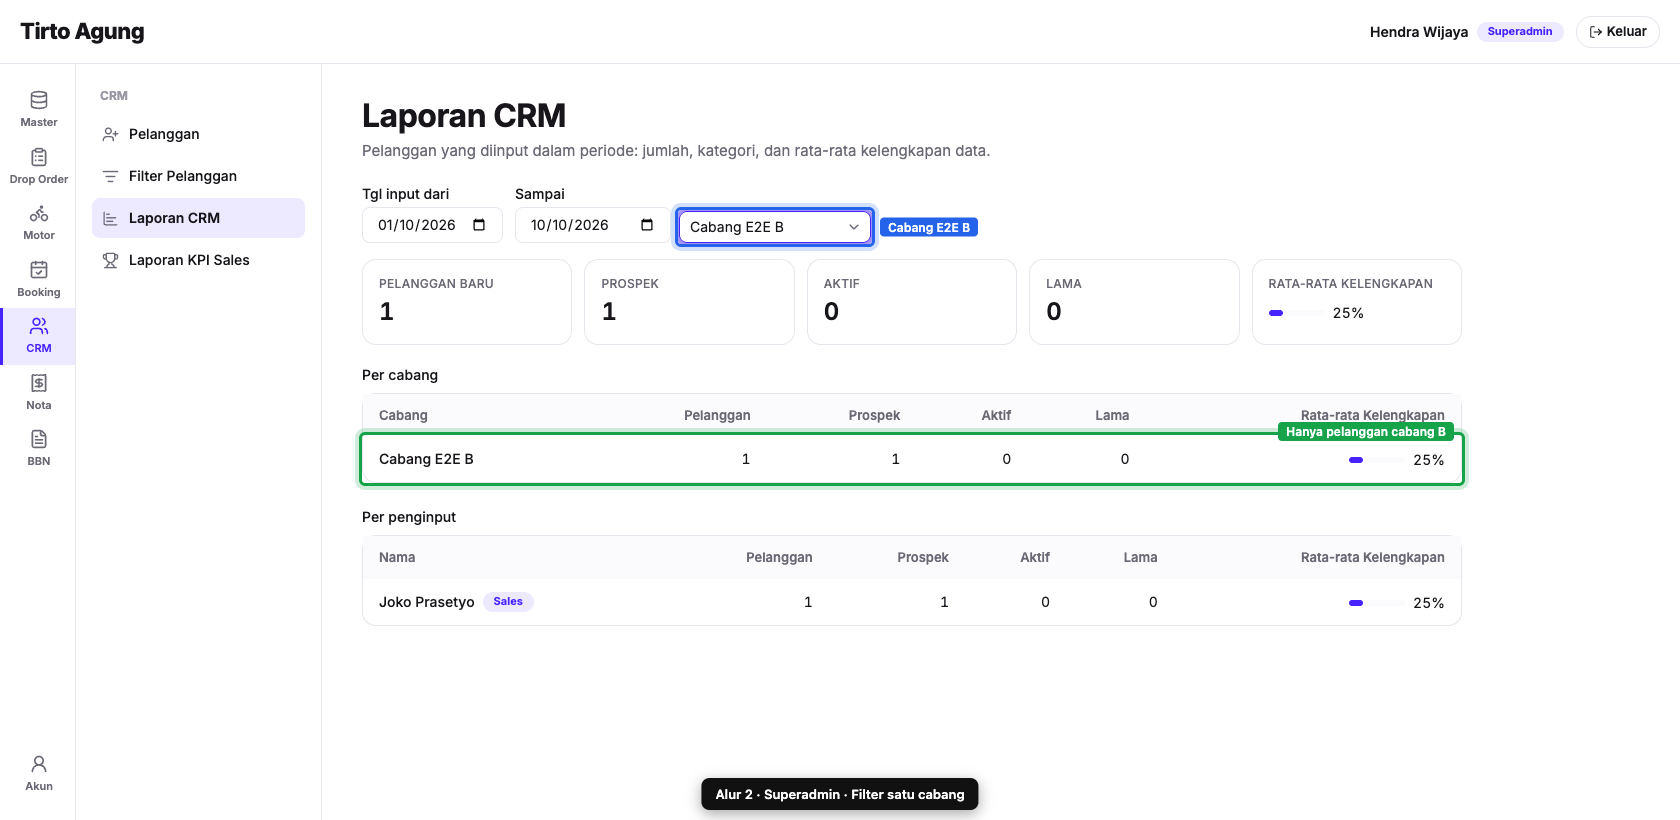Viewport: 1680px width, 820px height.
Task: Click the Pelanggan Baru summary card
Action: [467, 302]
